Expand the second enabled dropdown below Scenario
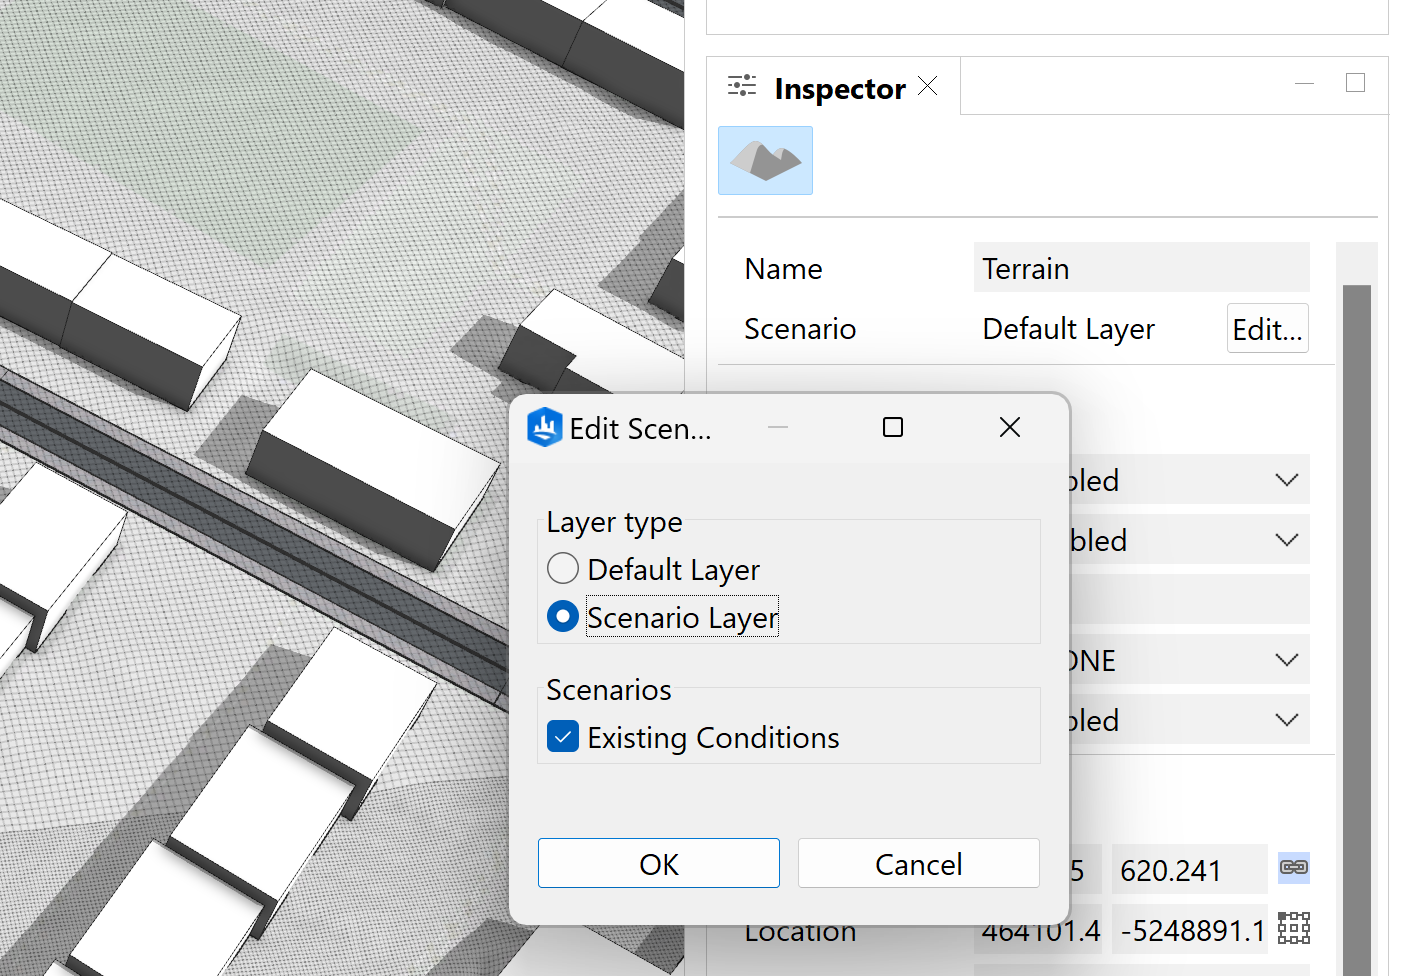 click(1287, 539)
